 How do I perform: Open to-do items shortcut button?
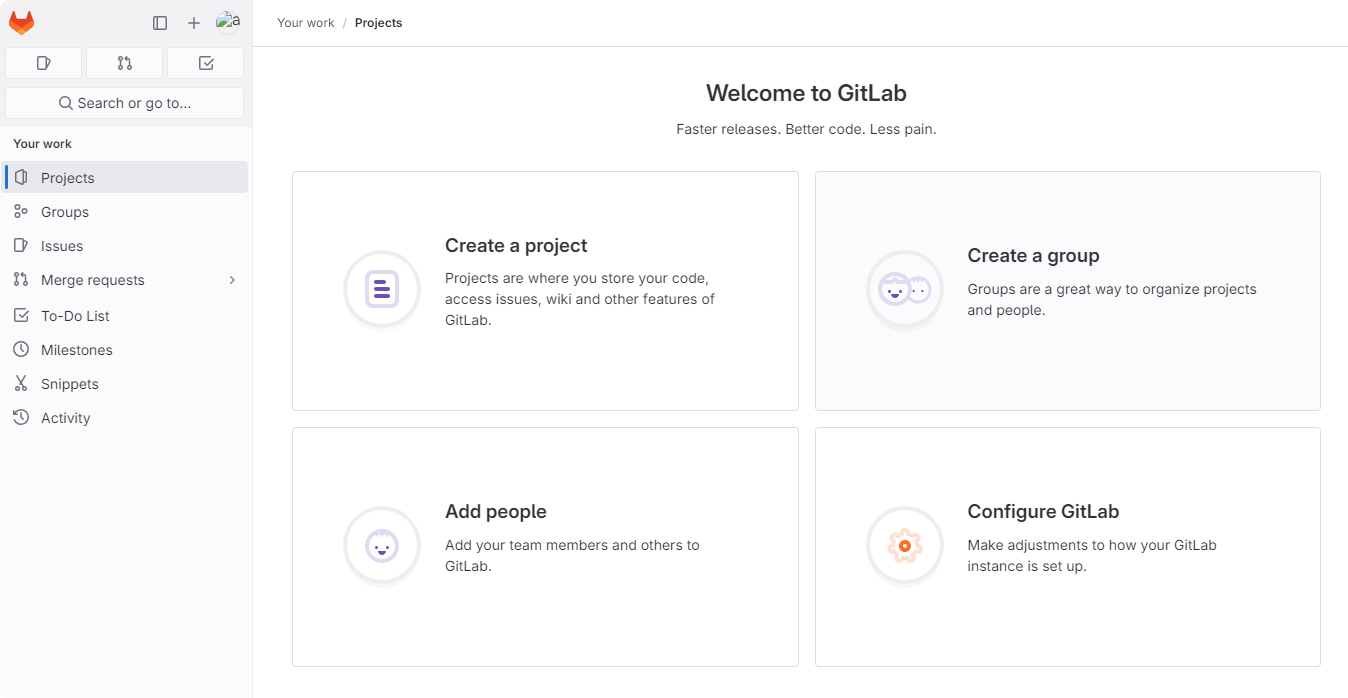coord(206,63)
